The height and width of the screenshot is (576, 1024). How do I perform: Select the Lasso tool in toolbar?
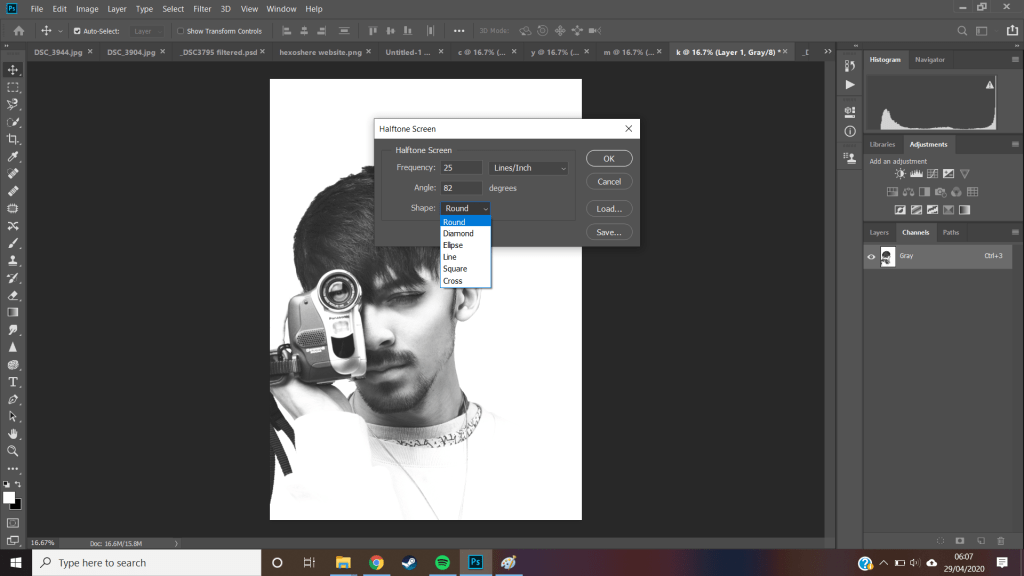coord(13,104)
